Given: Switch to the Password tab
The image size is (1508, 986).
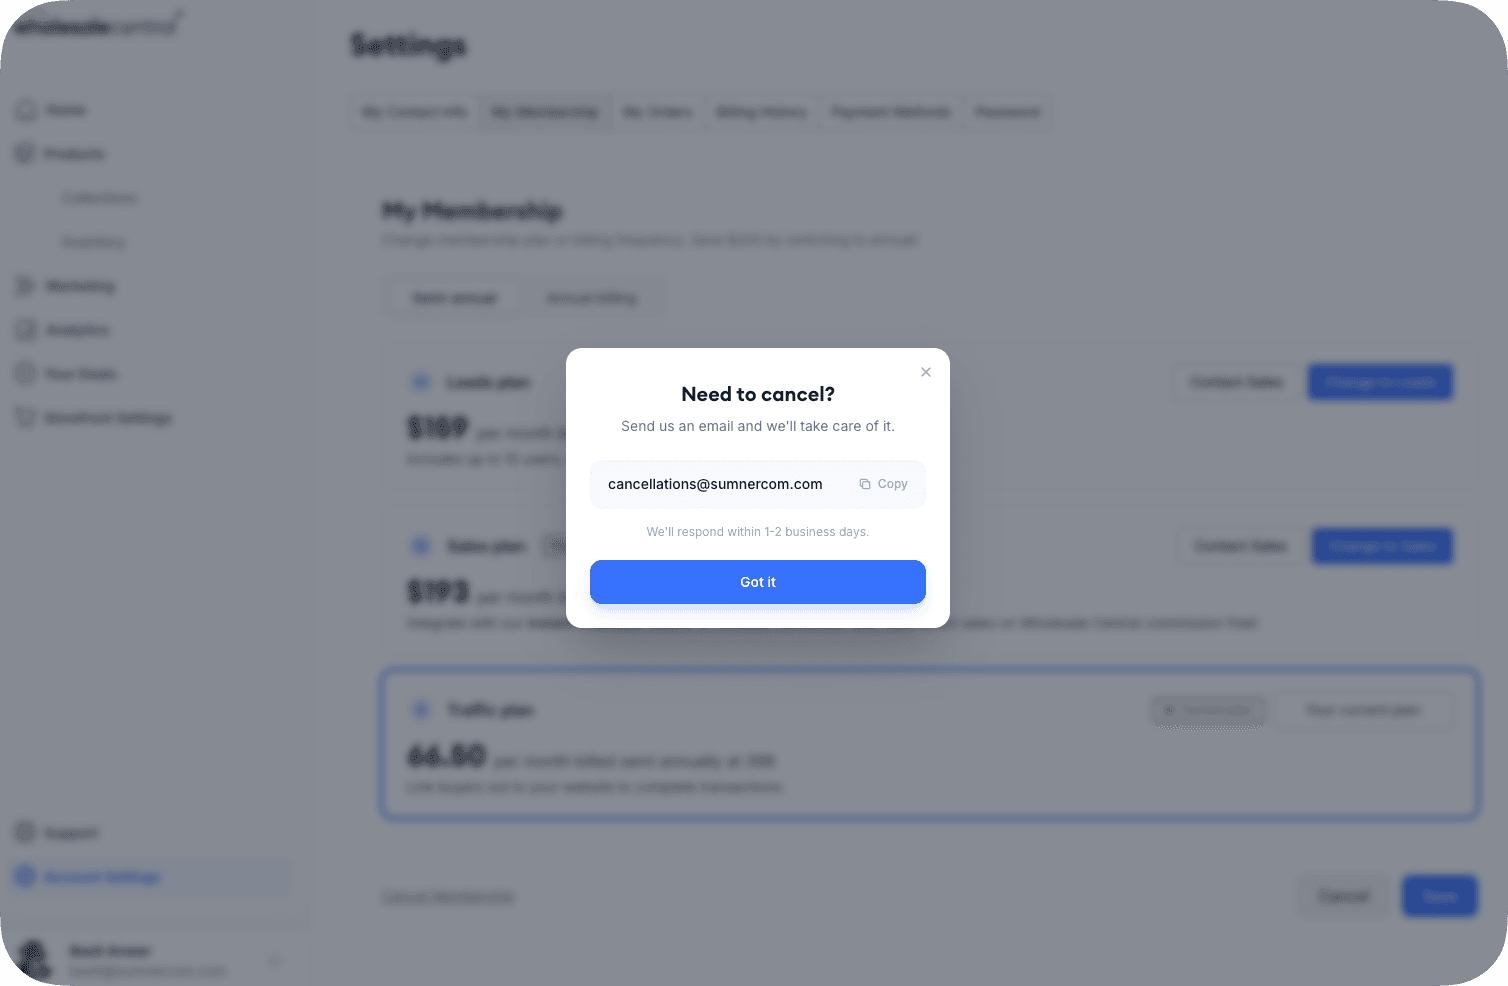Looking at the screenshot, I should click(1007, 112).
